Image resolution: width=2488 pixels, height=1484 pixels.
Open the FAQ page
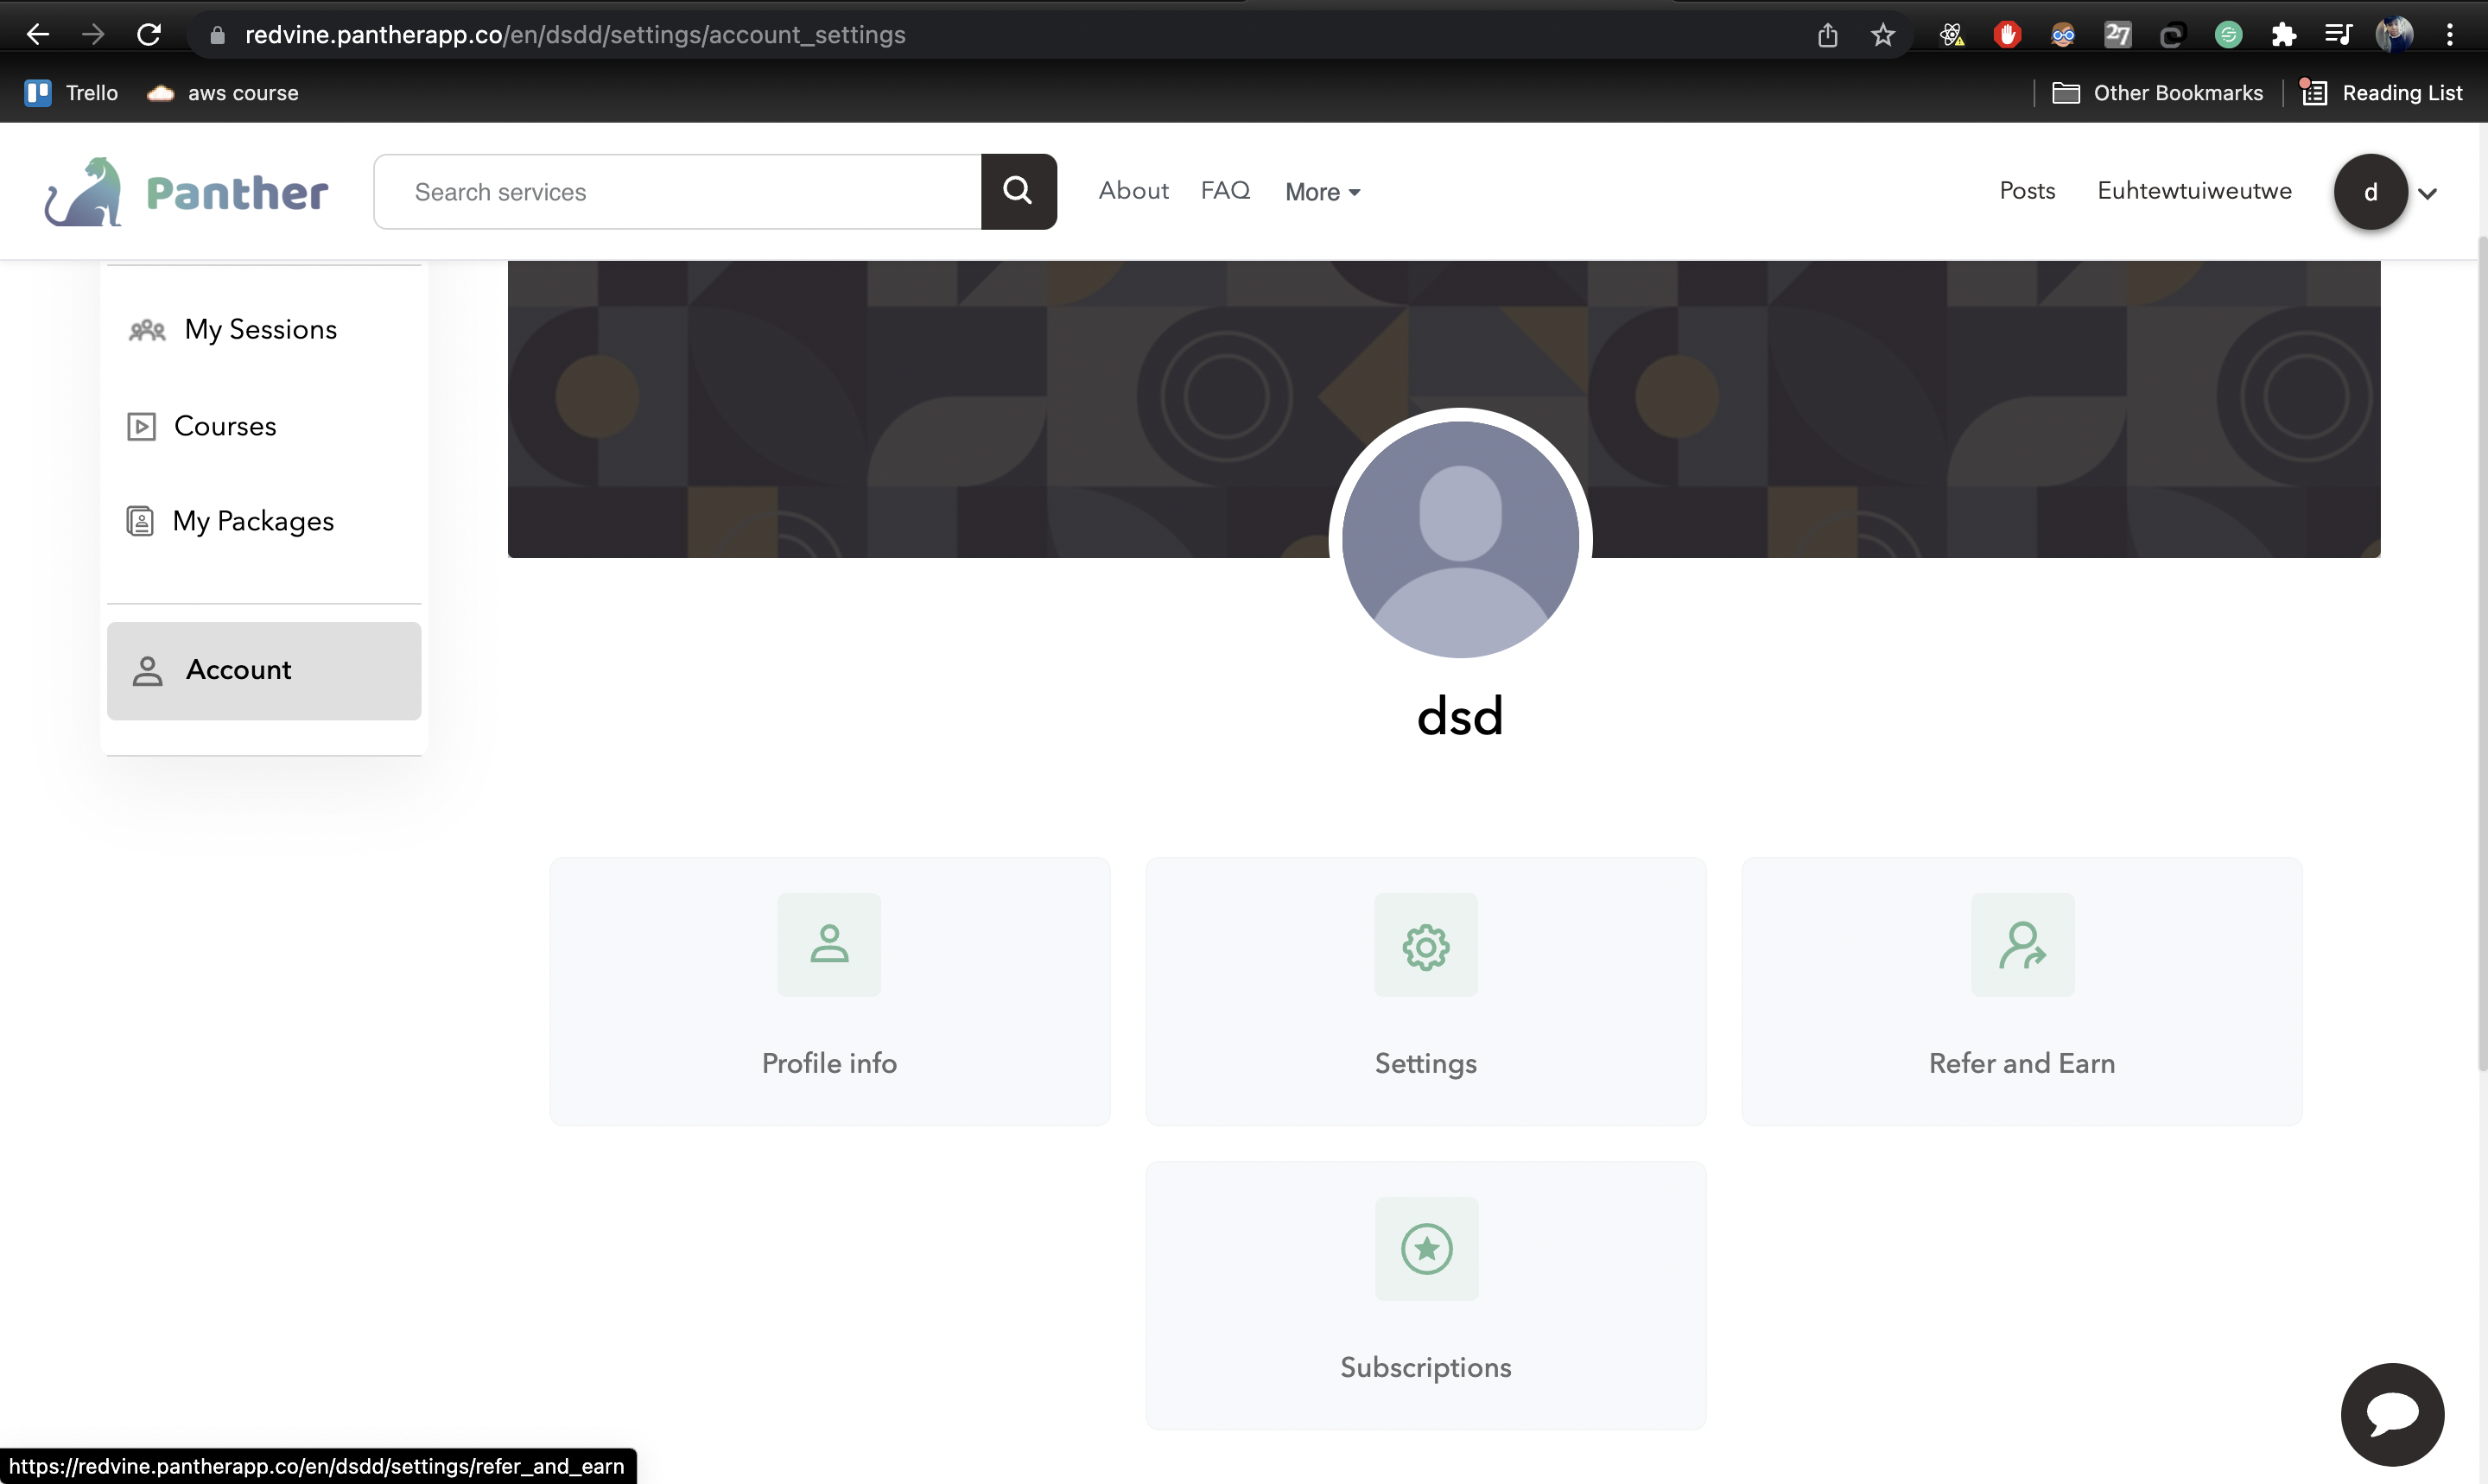(x=1225, y=191)
